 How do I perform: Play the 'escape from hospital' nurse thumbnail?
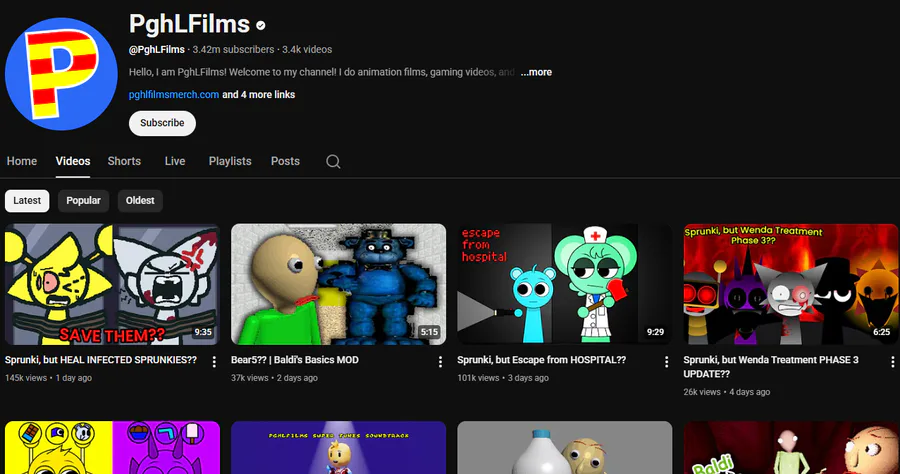[x=565, y=284]
